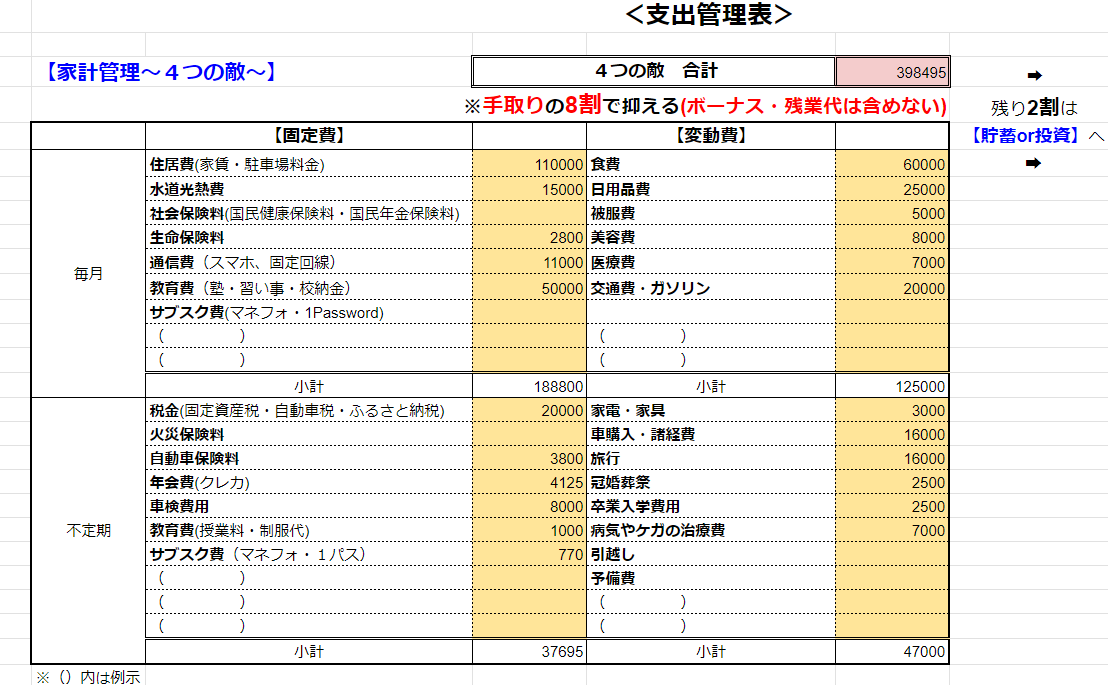Select the 【家計管理～４つの敵～】 title text

click(160, 72)
